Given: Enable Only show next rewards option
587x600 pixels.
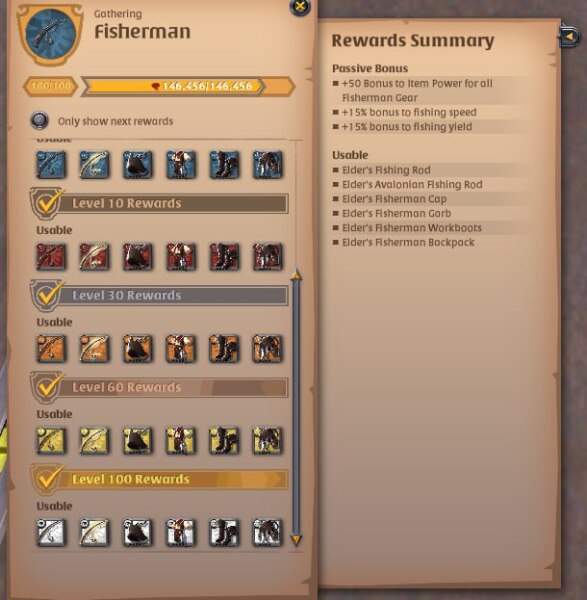Looking at the screenshot, I should [39, 121].
